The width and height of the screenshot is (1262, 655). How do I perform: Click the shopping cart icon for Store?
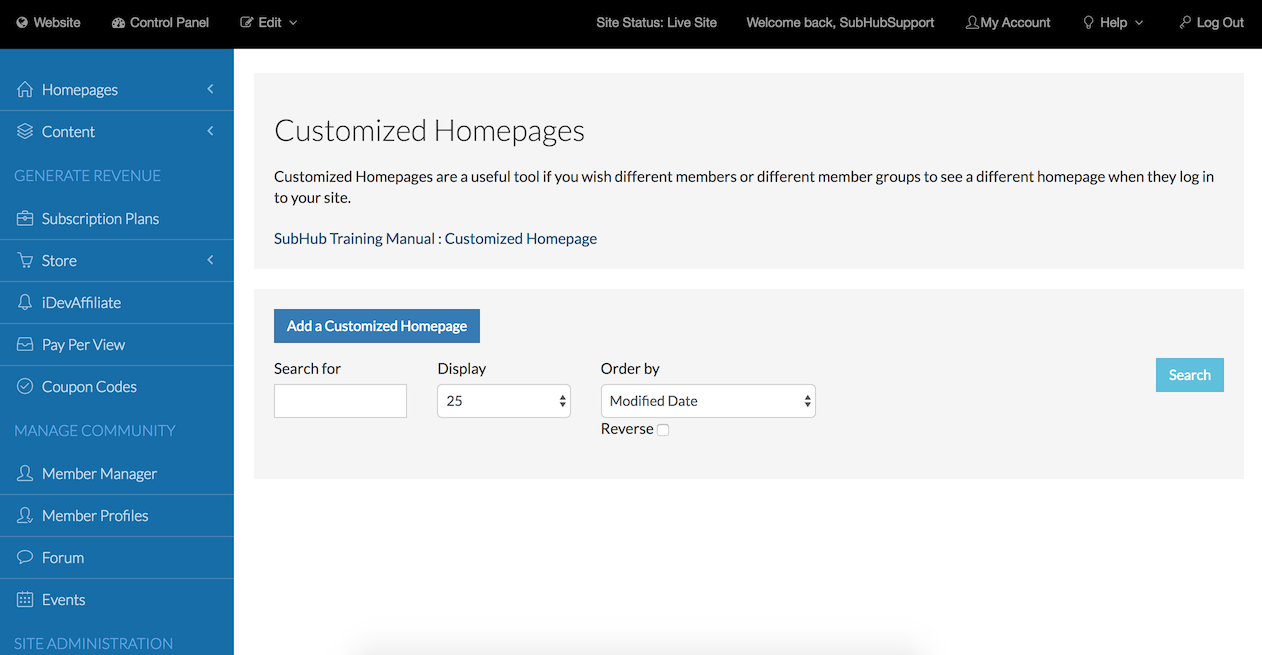(x=25, y=260)
